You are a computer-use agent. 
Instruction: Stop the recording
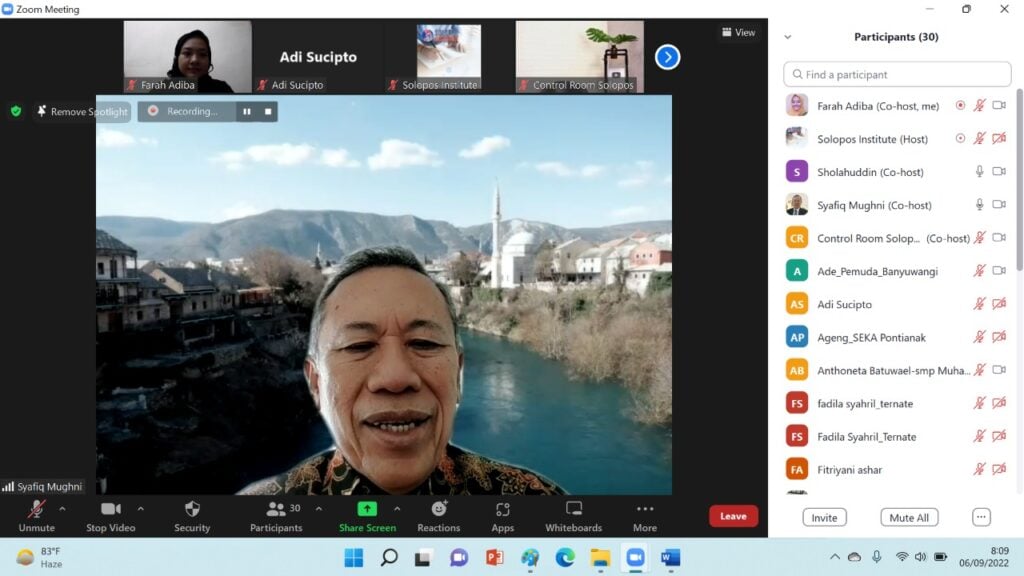coord(268,112)
